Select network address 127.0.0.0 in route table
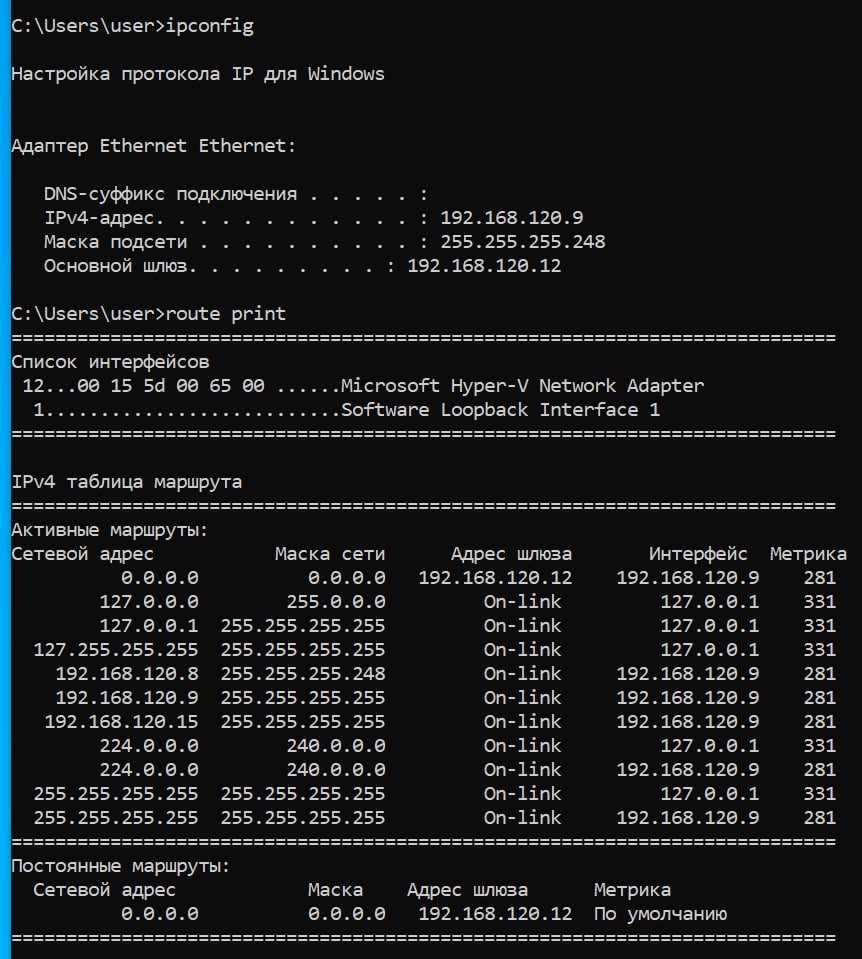 click(x=149, y=602)
